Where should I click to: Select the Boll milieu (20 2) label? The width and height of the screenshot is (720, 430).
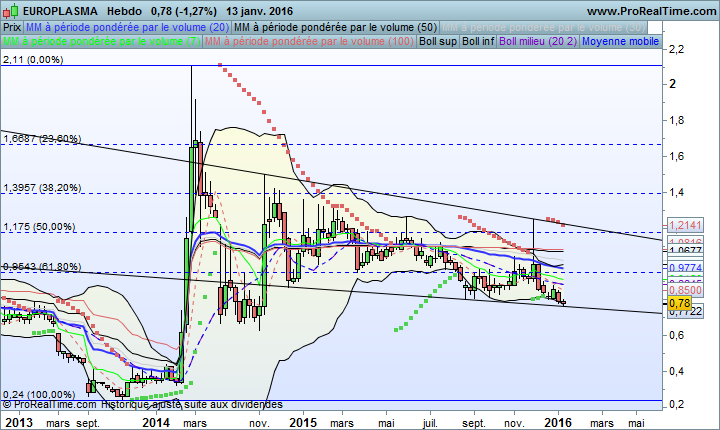point(538,41)
